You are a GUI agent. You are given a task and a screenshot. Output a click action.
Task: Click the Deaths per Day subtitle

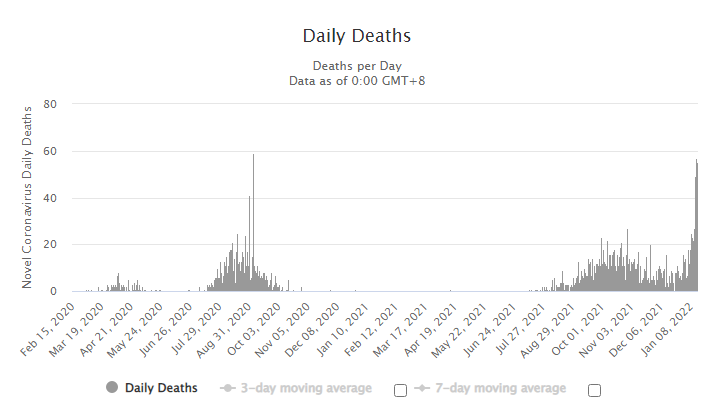pyautogui.click(x=357, y=66)
